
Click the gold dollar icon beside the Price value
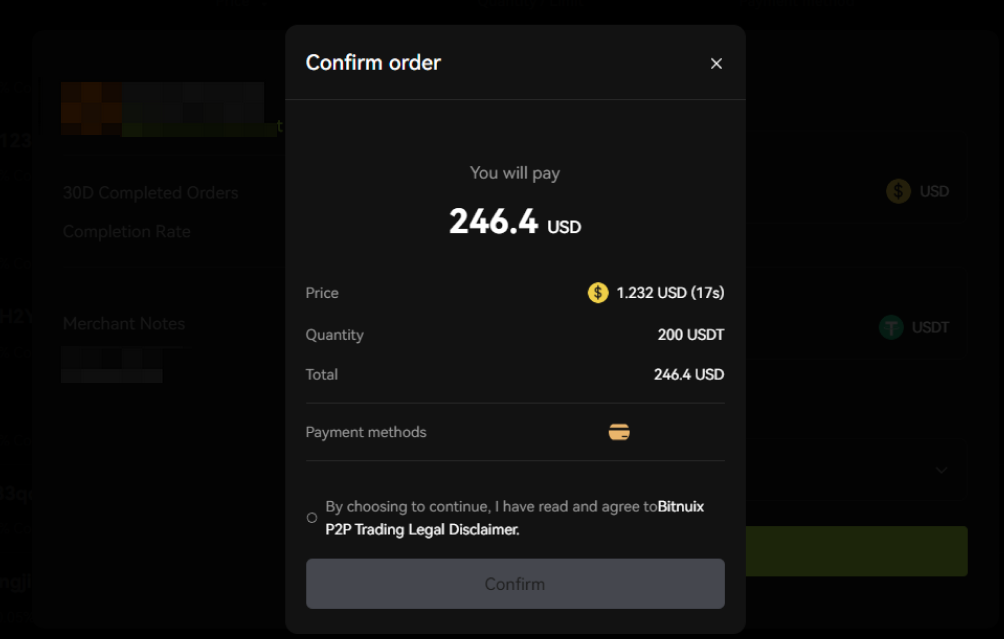pyautogui.click(x=597, y=292)
